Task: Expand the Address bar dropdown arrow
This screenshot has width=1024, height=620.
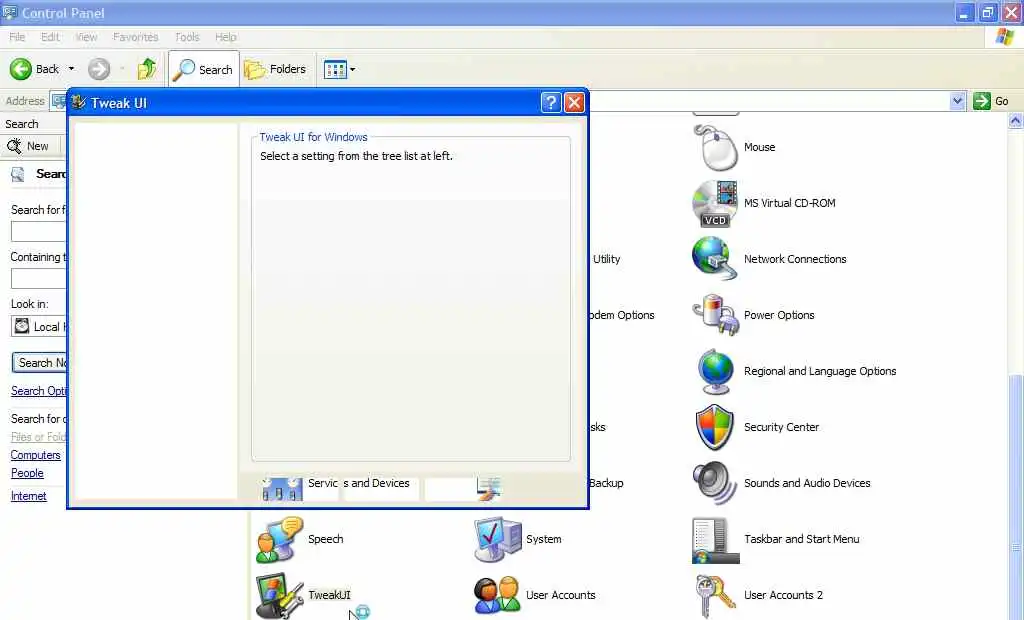Action: point(957,101)
